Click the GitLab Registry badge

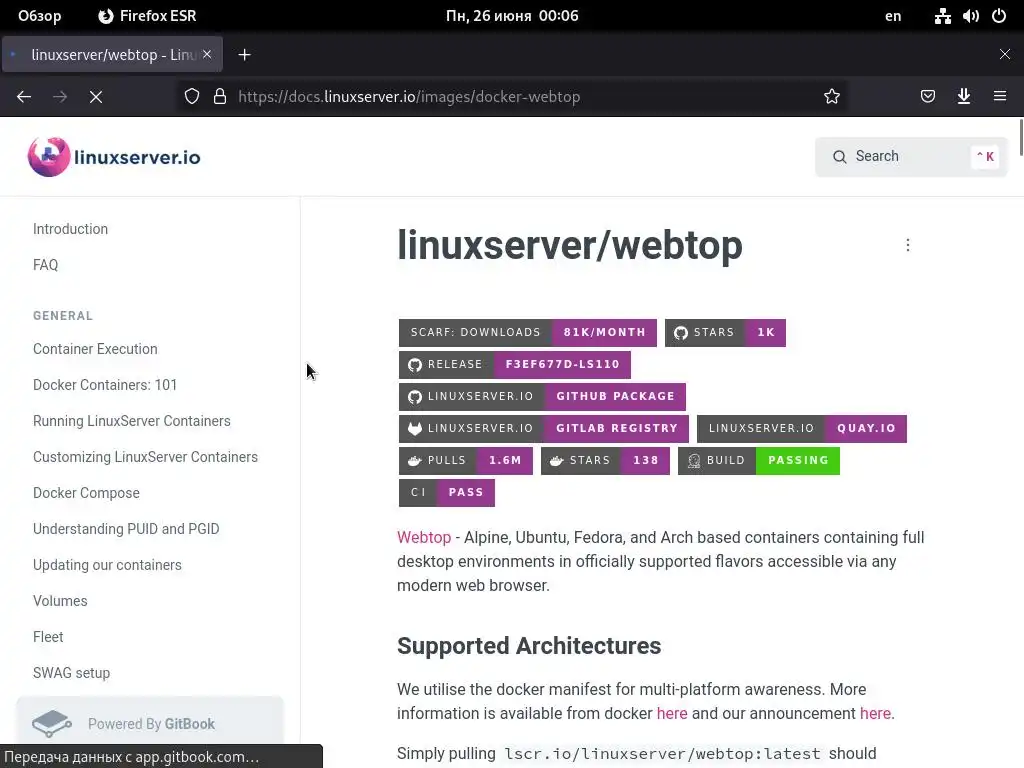(543, 428)
